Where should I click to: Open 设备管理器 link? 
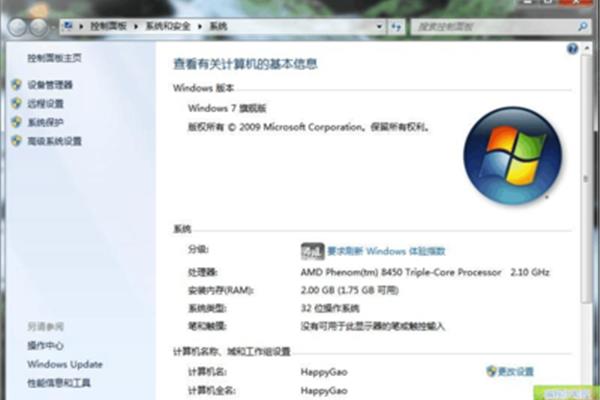(x=50, y=85)
